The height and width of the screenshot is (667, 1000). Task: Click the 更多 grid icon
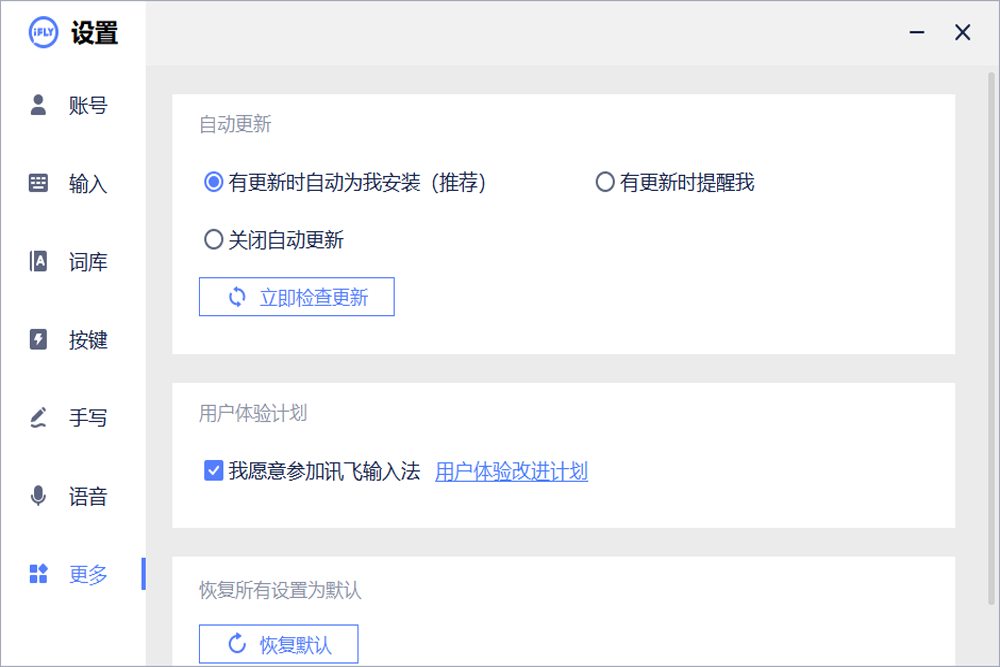[39, 574]
